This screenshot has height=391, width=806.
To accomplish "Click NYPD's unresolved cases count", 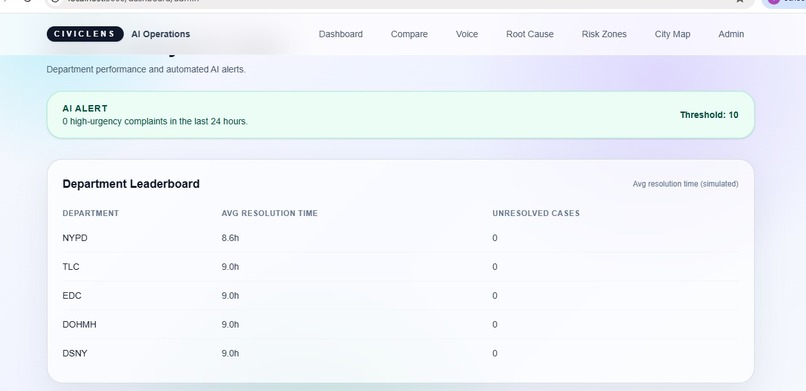I will click(x=494, y=238).
